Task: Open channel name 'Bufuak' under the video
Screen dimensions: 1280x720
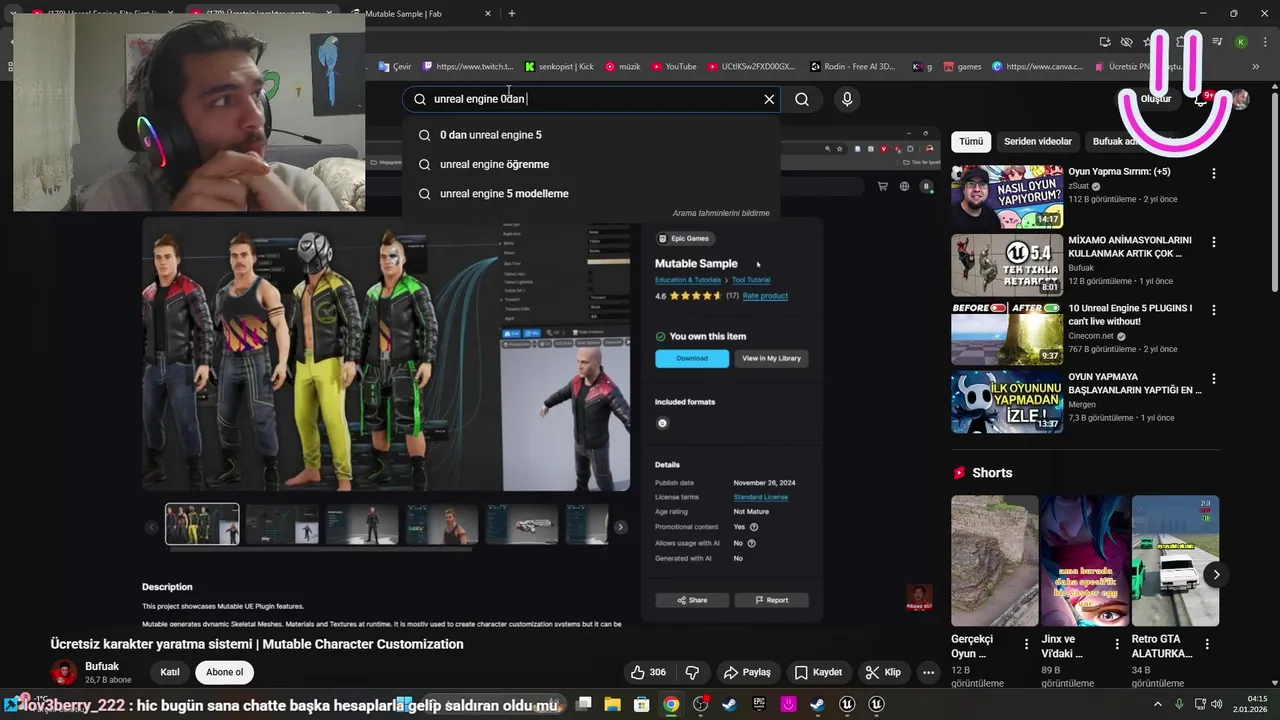Action: (x=102, y=666)
